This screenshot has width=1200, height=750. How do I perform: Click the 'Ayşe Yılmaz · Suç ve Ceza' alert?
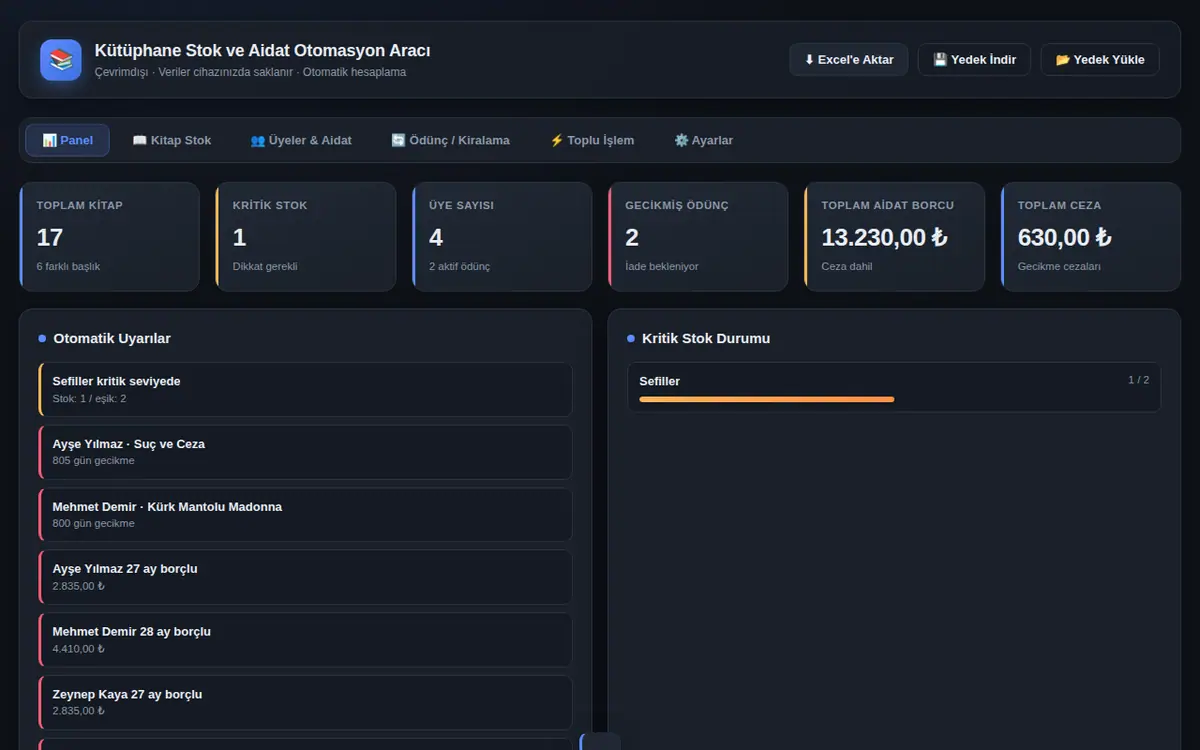click(x=305, y=452)
